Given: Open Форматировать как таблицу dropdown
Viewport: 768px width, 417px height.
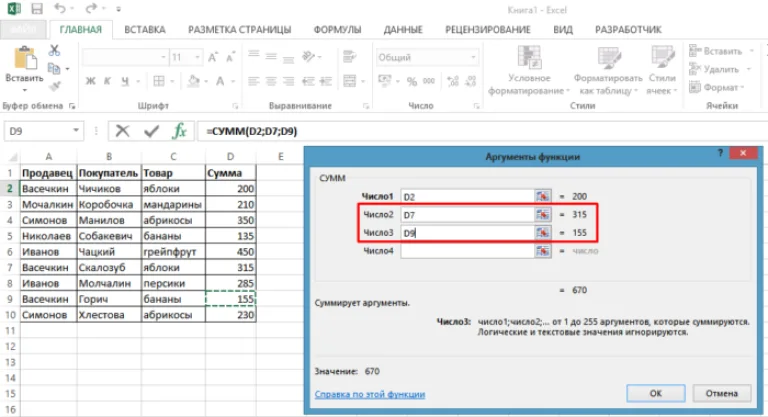Looking at the screenshot, I should pyautogui.click(x=608, y=70).
